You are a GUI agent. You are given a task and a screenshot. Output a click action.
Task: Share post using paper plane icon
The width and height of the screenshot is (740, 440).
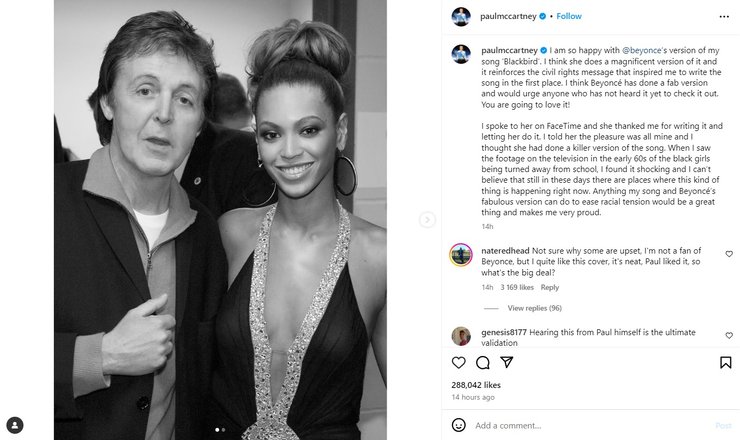pyautogui.click(x=507, y=363)
